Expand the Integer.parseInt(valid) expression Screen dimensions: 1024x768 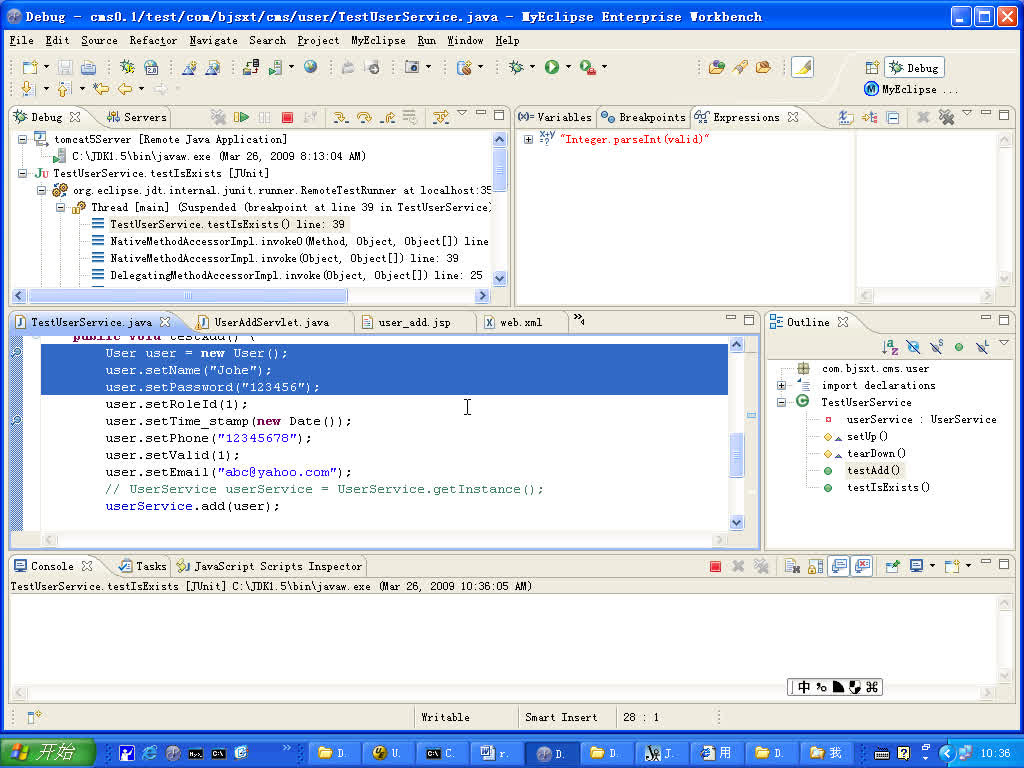point(528,139)
